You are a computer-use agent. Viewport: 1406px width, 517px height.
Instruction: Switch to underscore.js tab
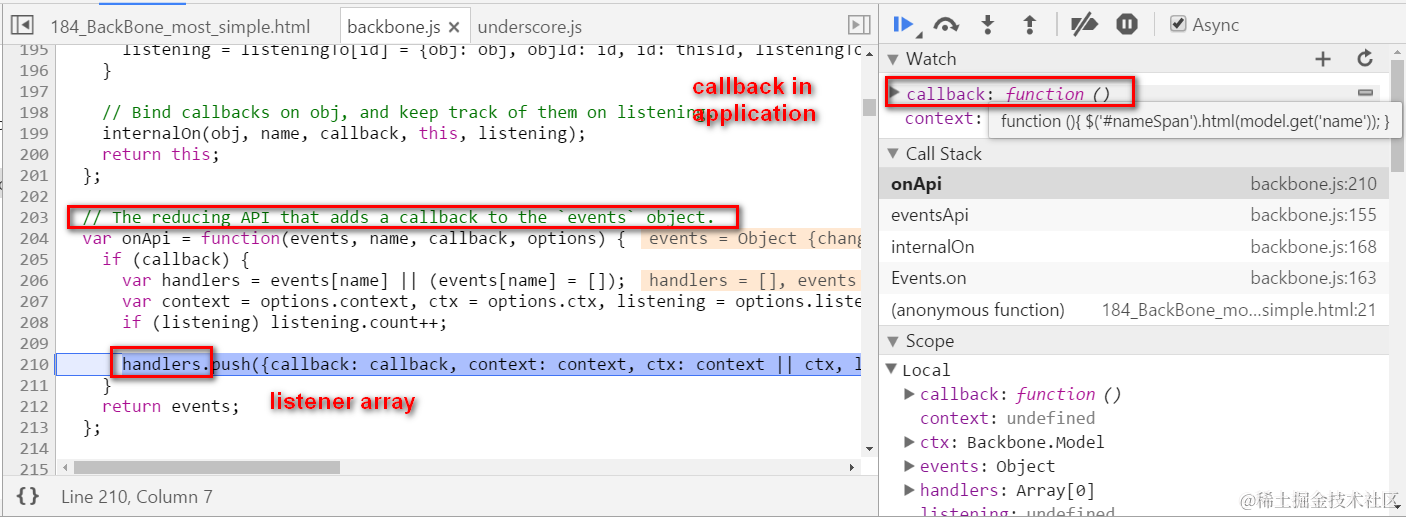(x=530, y=27)
